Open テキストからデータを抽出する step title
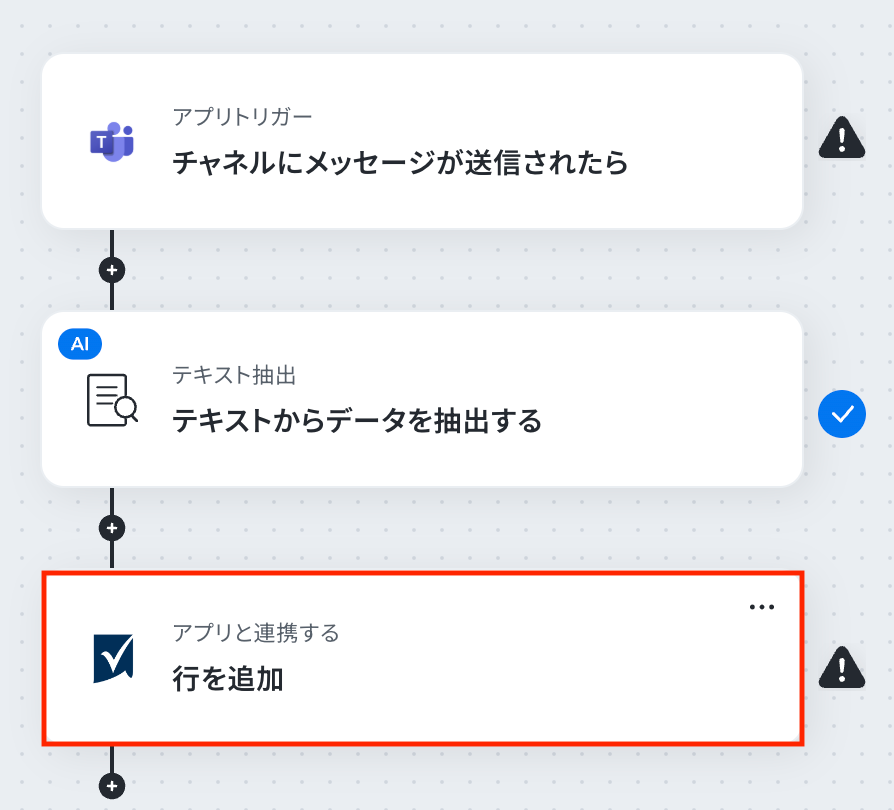894x810 pixels. click(x=357, y=421)
